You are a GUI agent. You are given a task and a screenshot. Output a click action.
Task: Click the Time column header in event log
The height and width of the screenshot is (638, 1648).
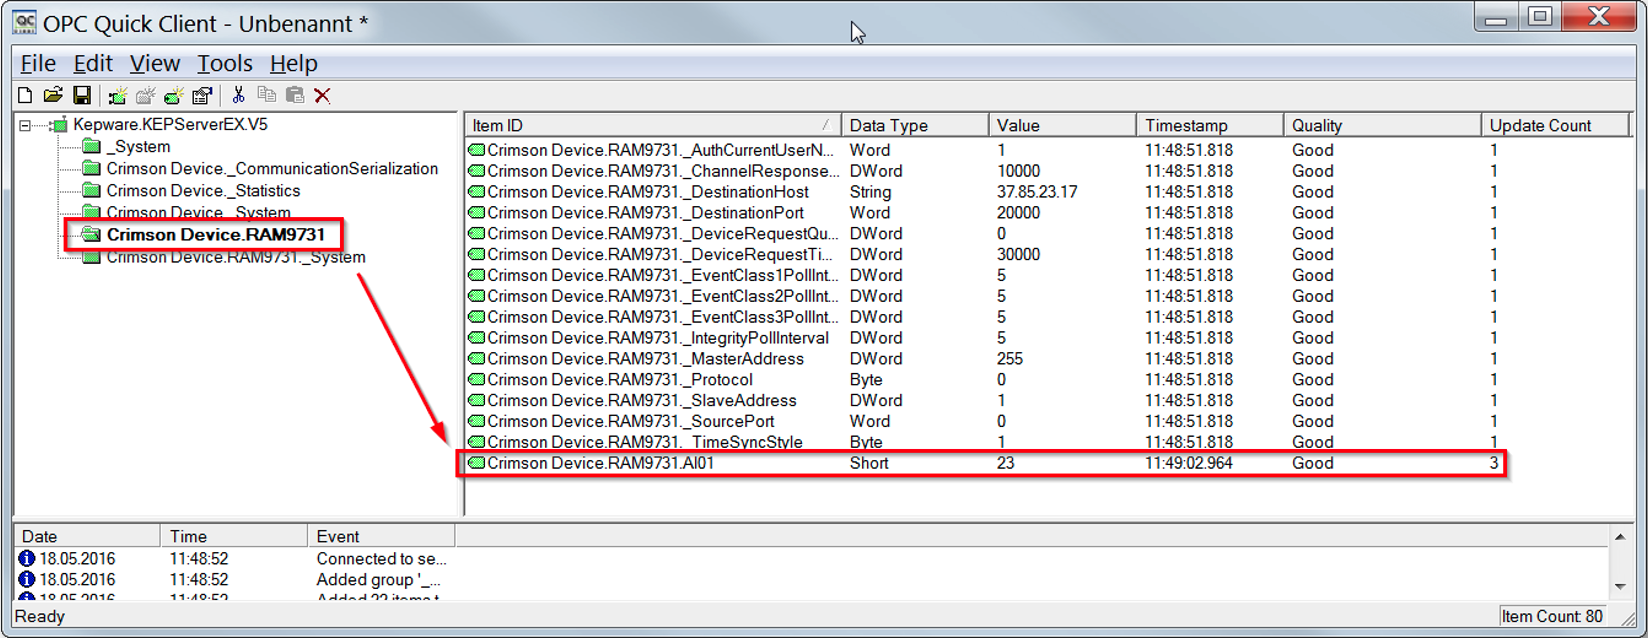[x=234, y=537]
